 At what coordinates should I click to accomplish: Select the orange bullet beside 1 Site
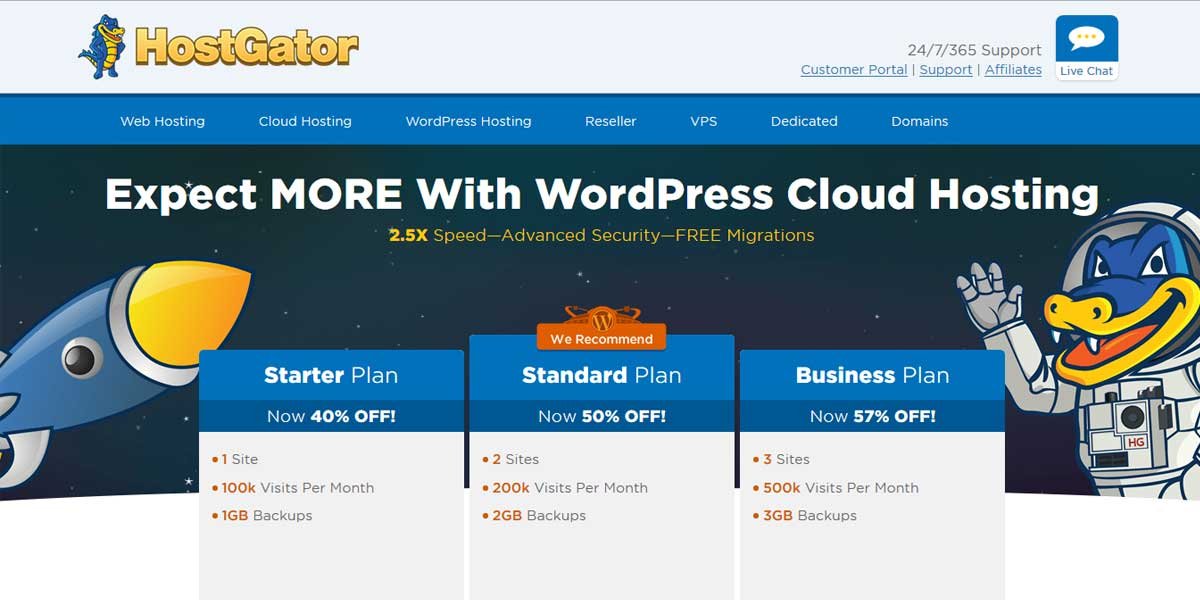click(217, 459)
